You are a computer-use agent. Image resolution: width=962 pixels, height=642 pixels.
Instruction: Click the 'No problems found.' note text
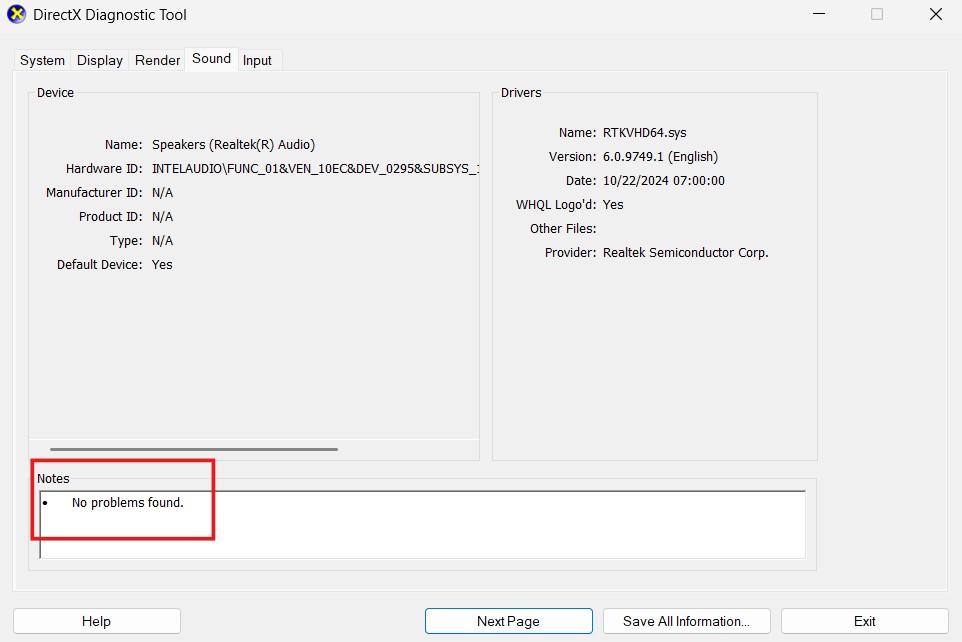pyautogui.click(x=128, y=503)
